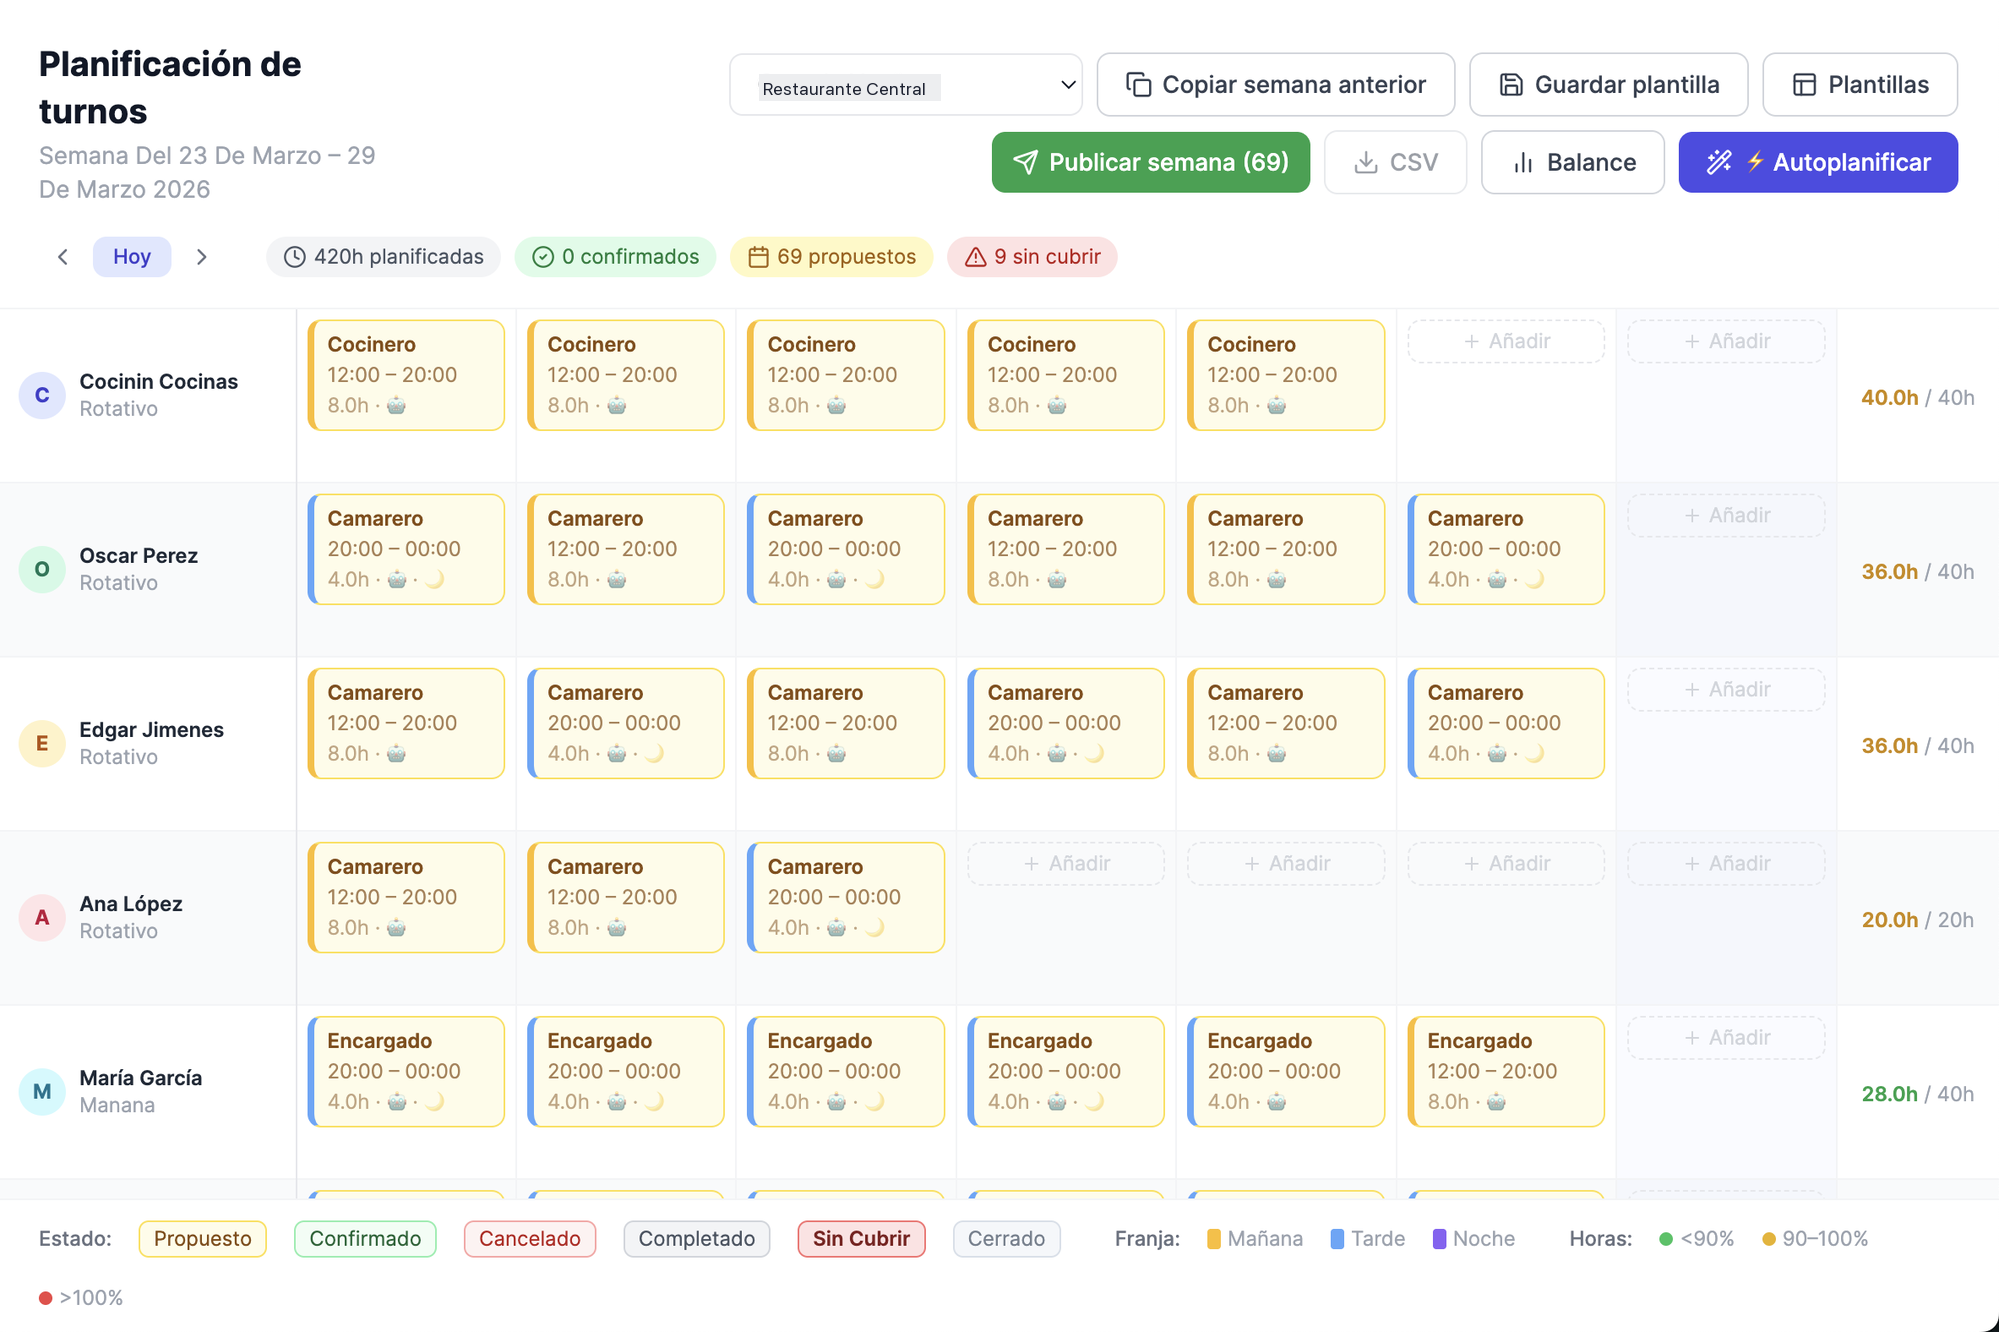Click the download icon next to CSV
Screen dimensions: 1999x1332
(1365, 162)
